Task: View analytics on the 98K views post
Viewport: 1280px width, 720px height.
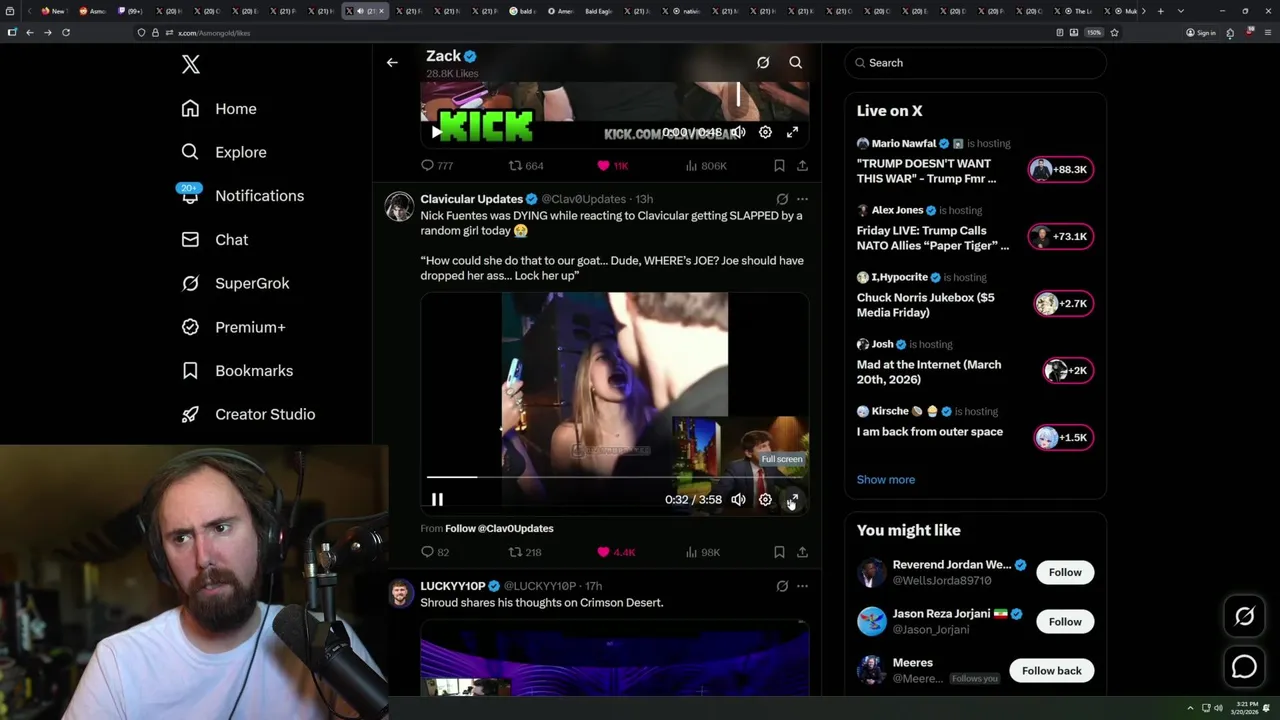Action: [x=703, y=552]
